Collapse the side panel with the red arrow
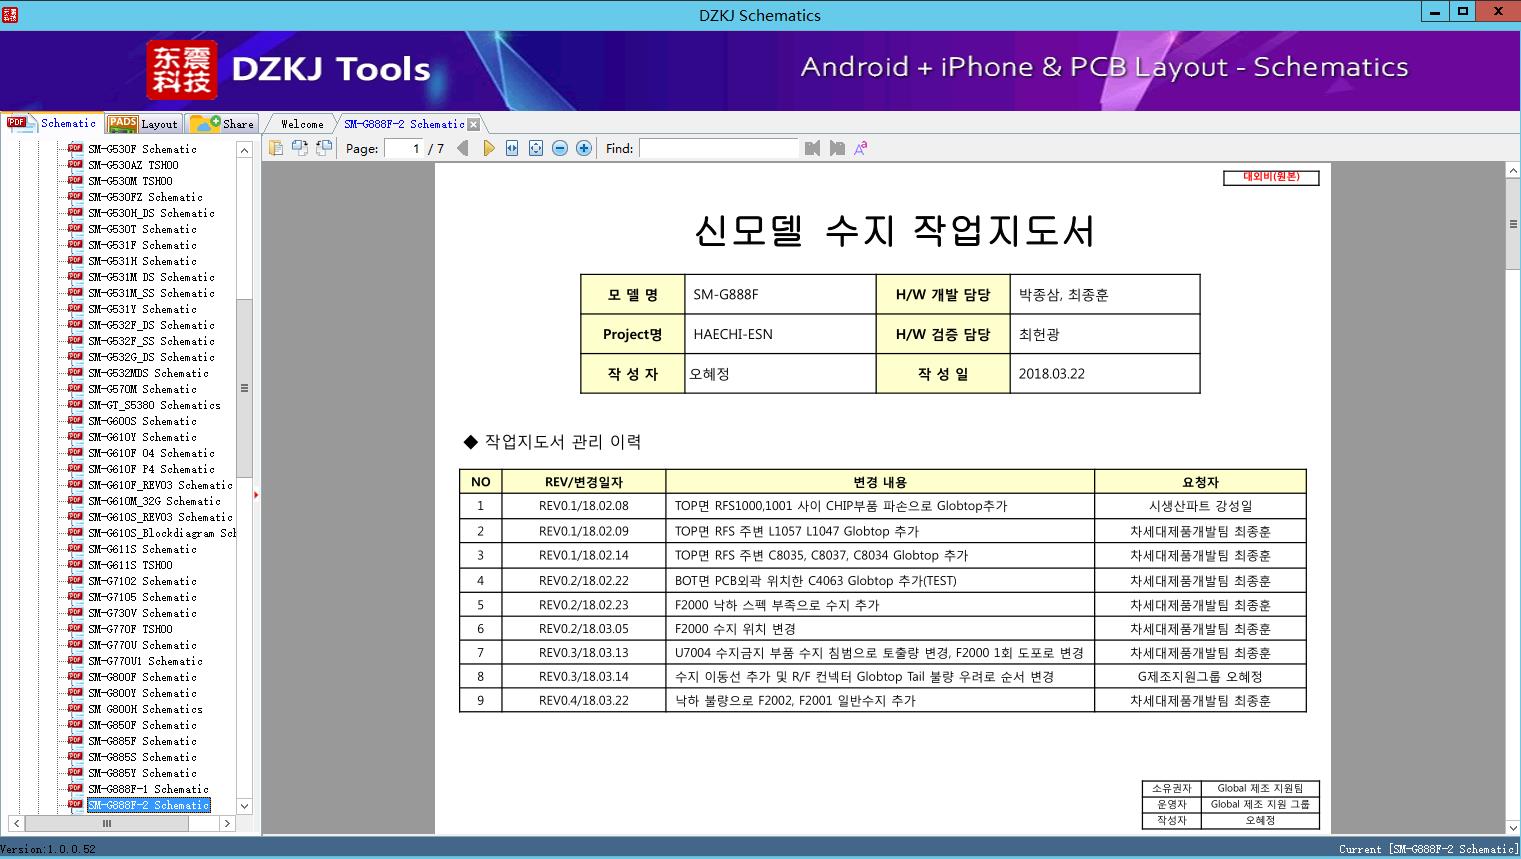Screen dimensions: 1521x859 tap(256, 494)
